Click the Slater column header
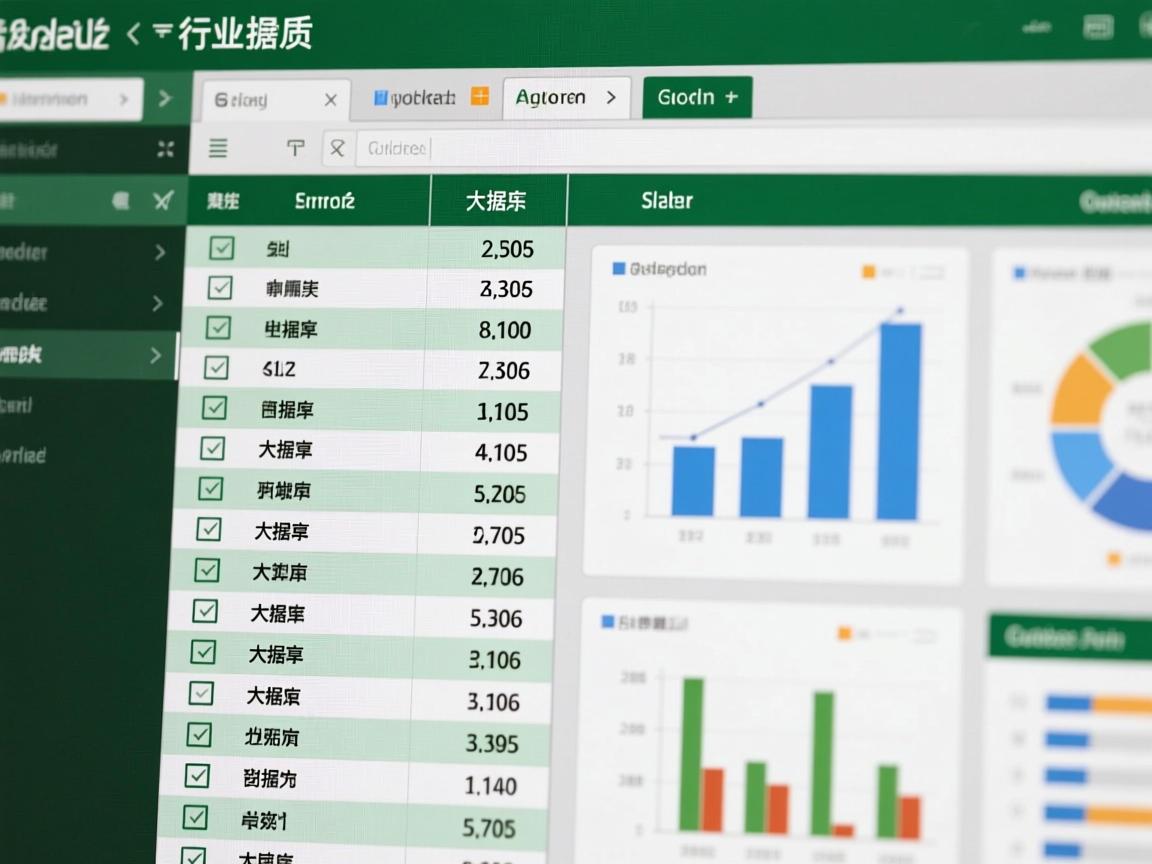 click(666, 200)
